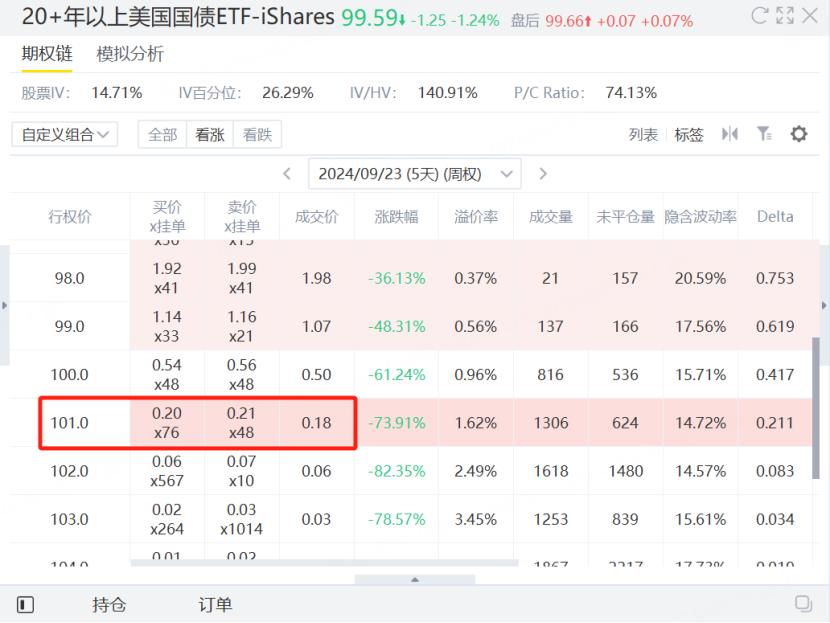The width and height of the screenshot is (830, 623).
Task: Click the horizontal scrollbar below the table
Action: 324,563
